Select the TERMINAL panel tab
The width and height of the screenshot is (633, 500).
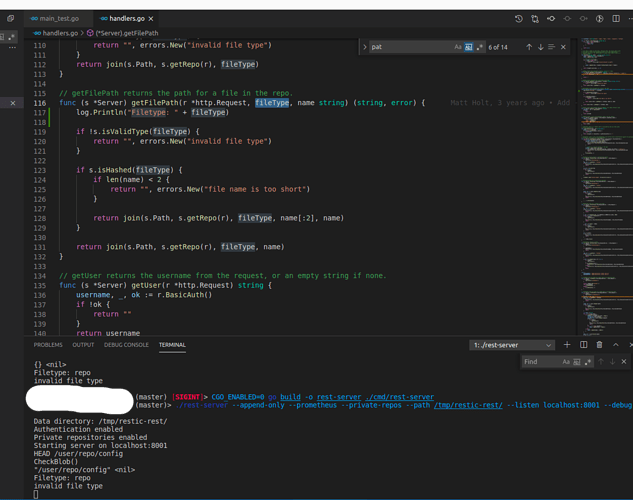172,345
